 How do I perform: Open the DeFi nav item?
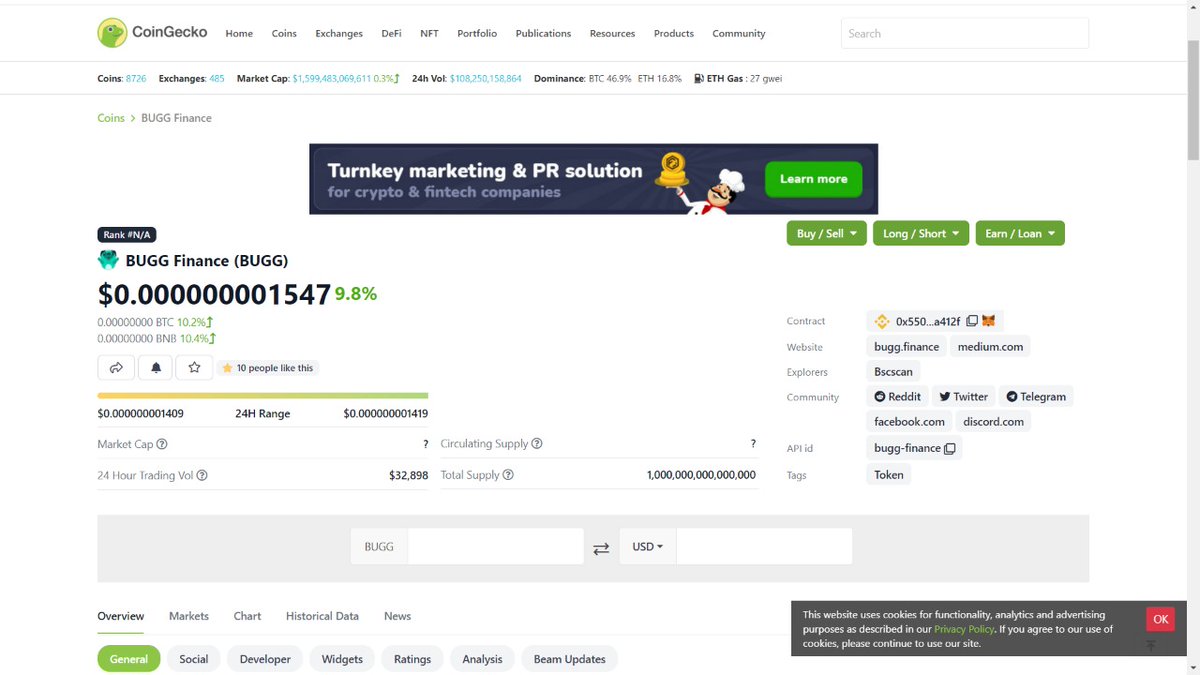[x=391, y=33]
